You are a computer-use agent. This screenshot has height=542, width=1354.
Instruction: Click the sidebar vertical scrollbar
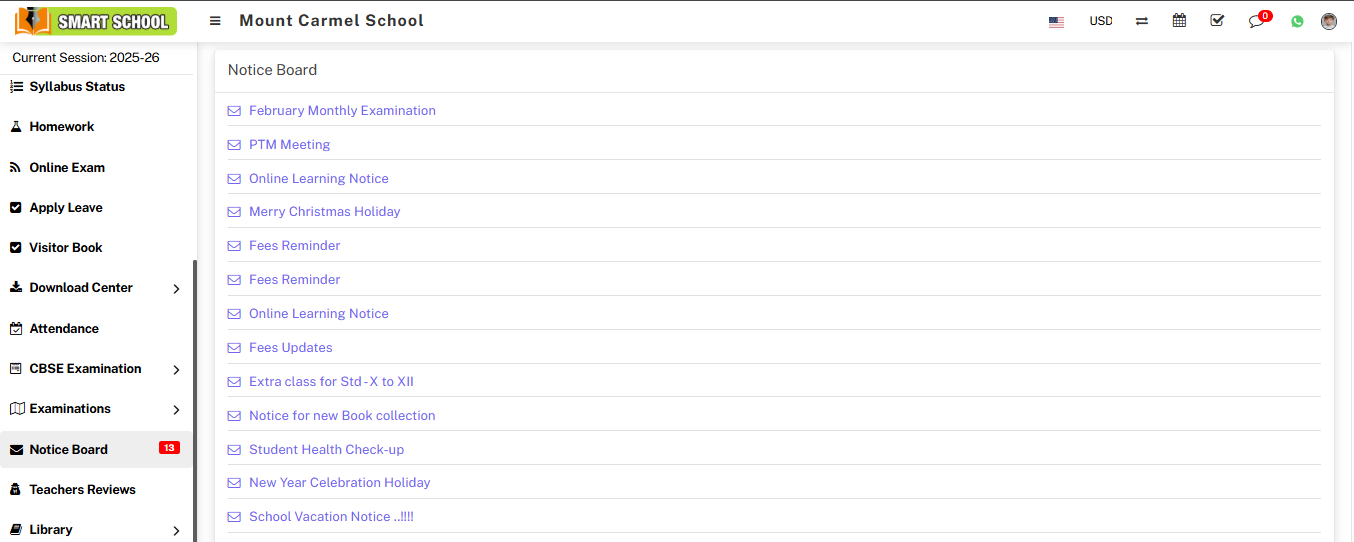click(195, 400)
